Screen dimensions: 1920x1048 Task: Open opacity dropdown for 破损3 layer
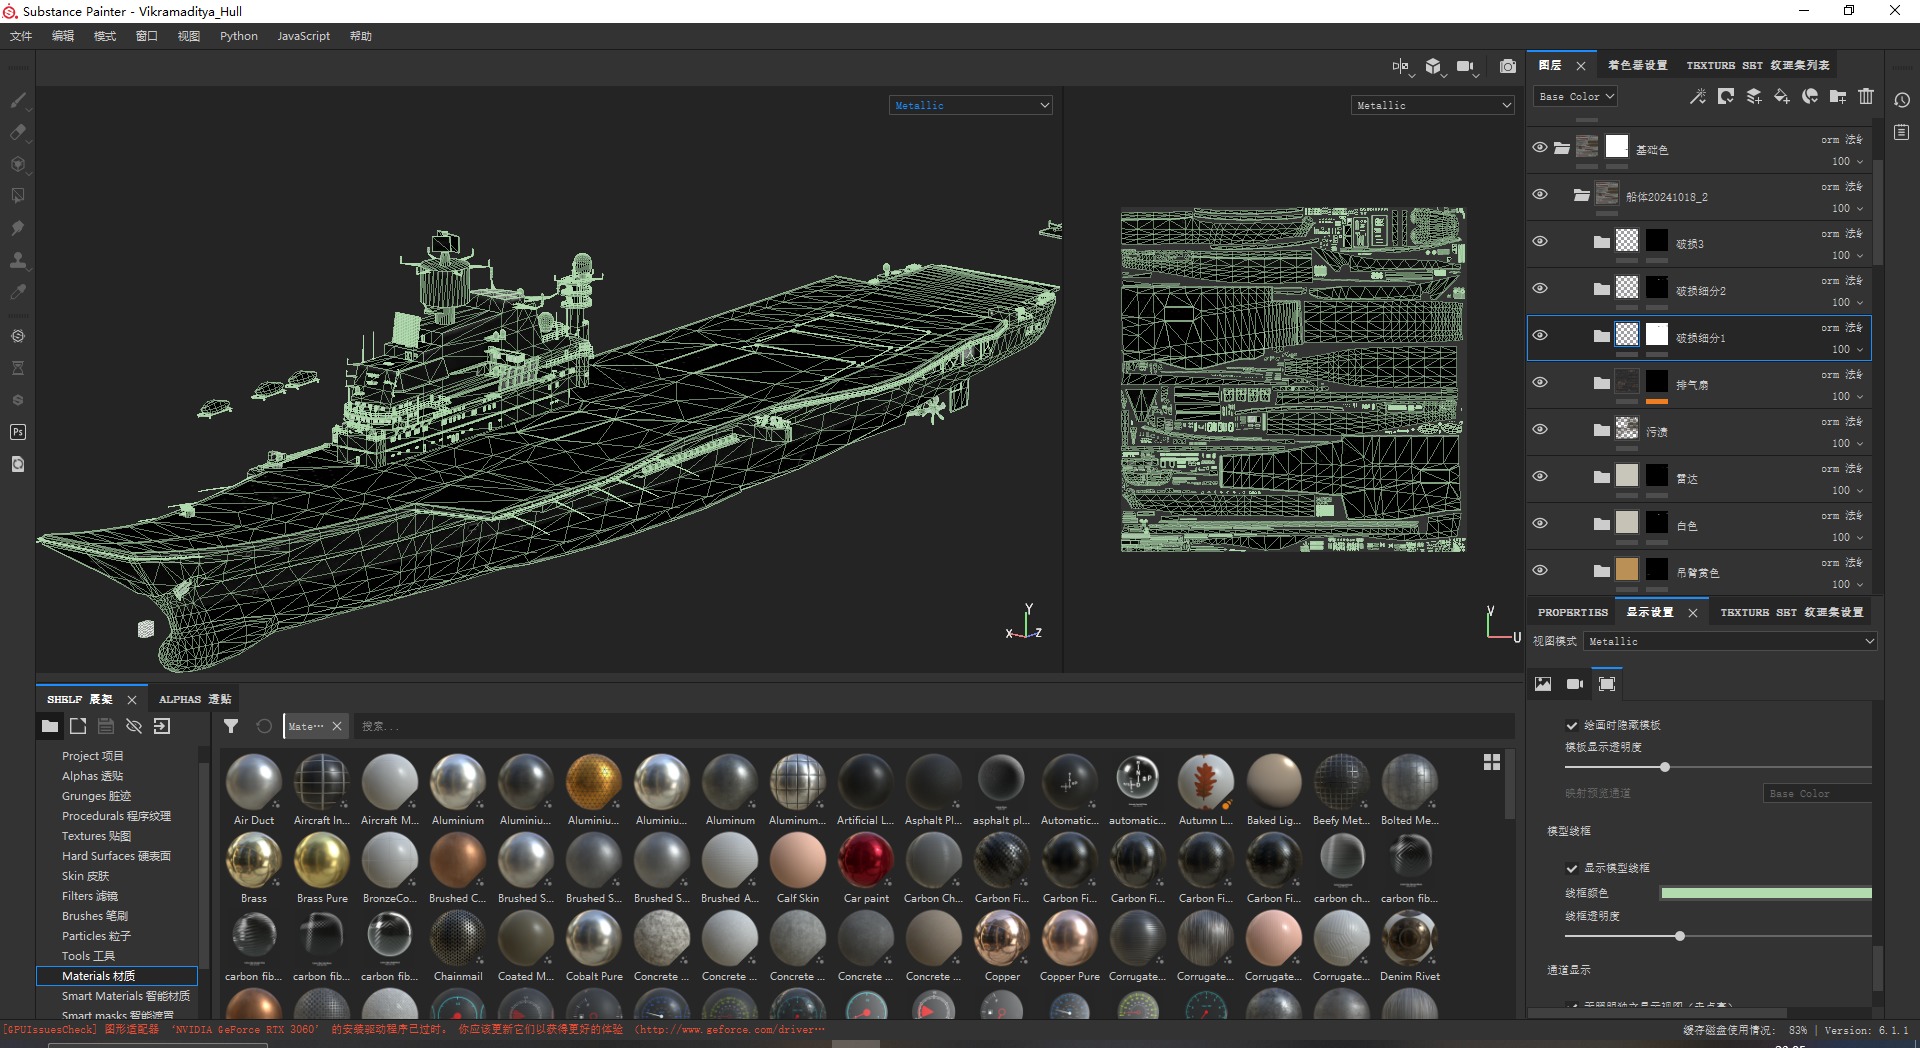(1847, 255)
